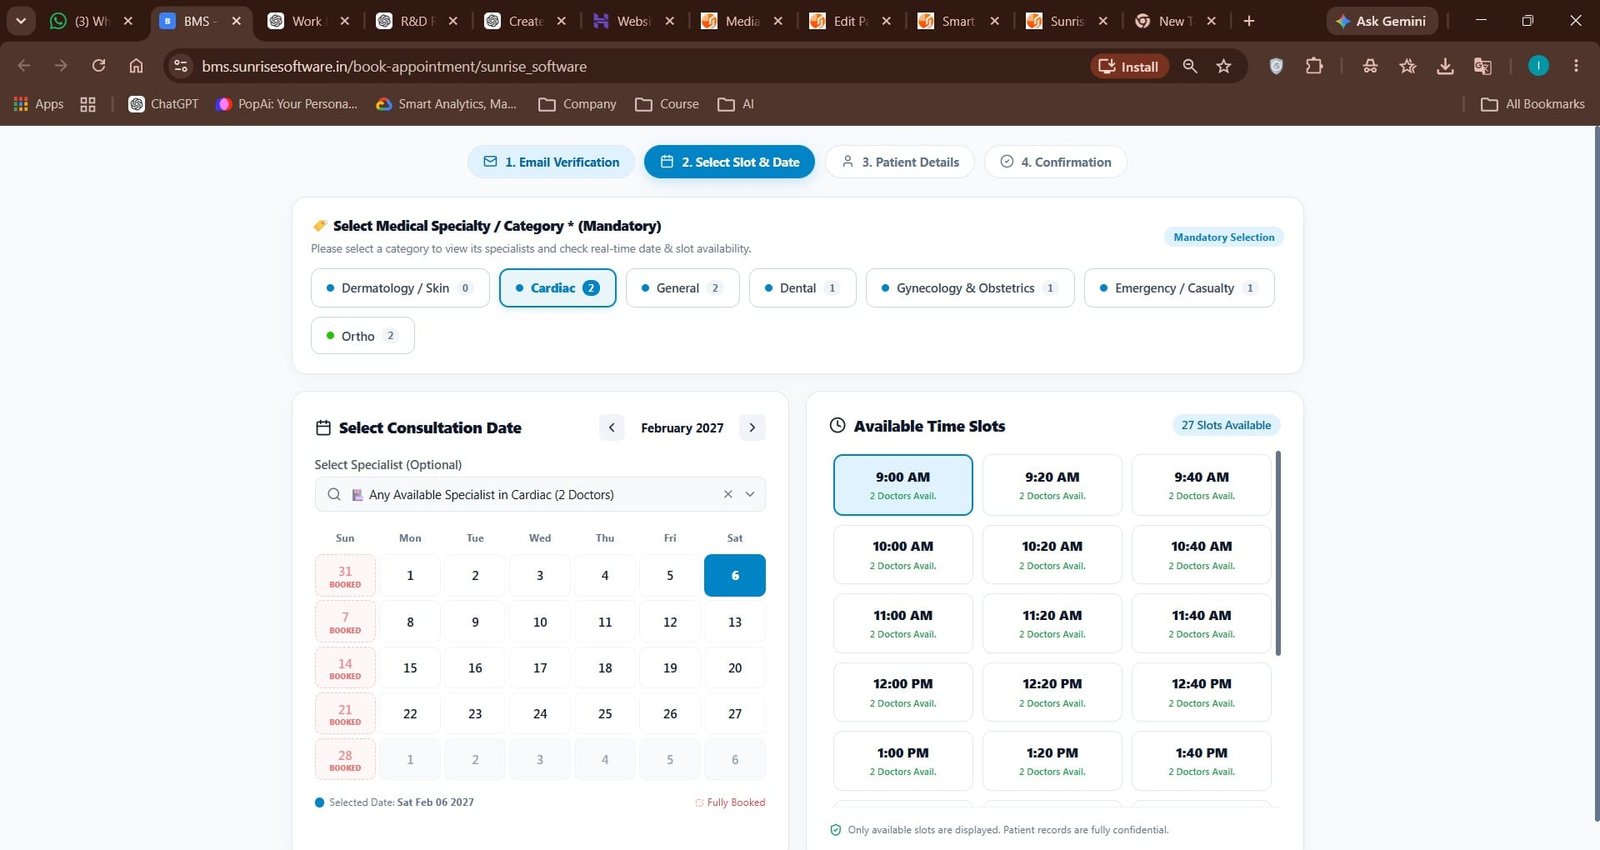Go to step 1 Email Verification
1600x850 pixels.
[551, 162]
